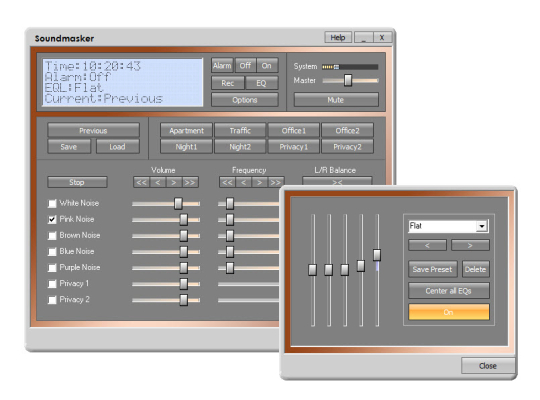Click the time and alarm LCD display
The height and width of the screenshot is (400, 540).
(123, 82)
